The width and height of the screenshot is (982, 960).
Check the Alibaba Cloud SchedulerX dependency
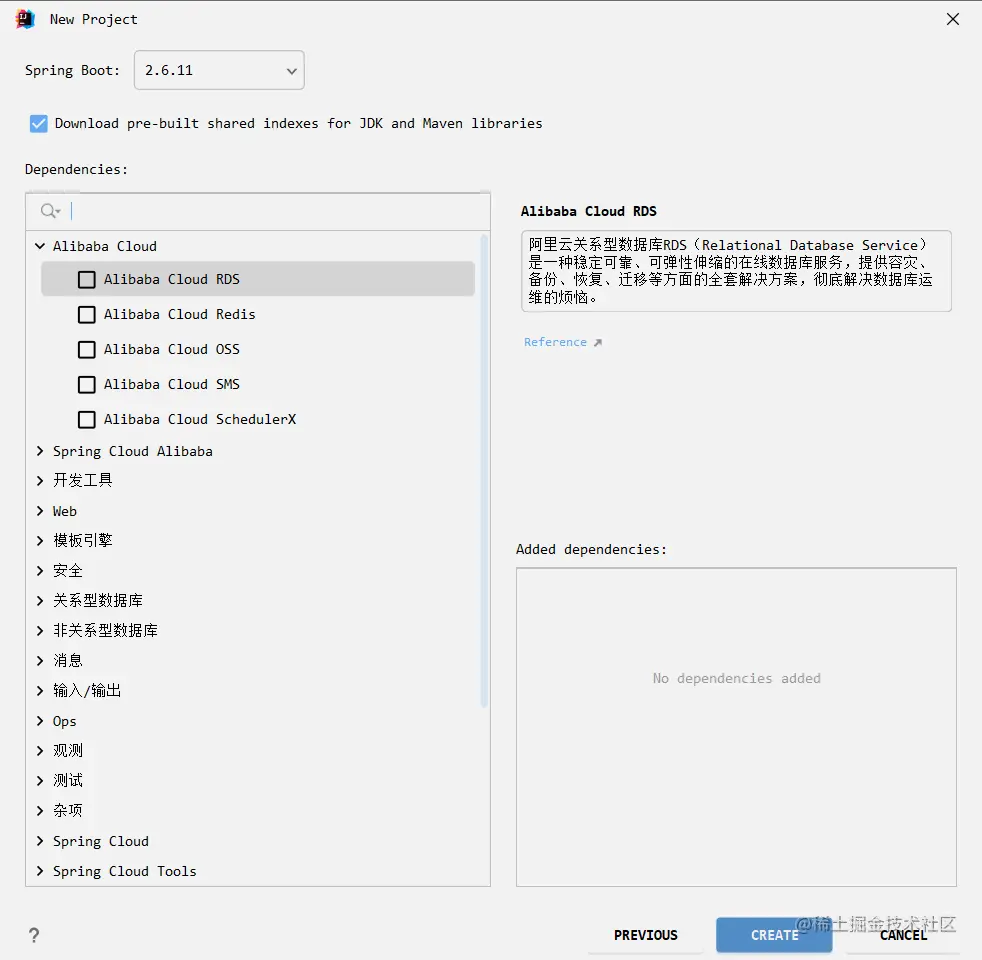(86, 419)
